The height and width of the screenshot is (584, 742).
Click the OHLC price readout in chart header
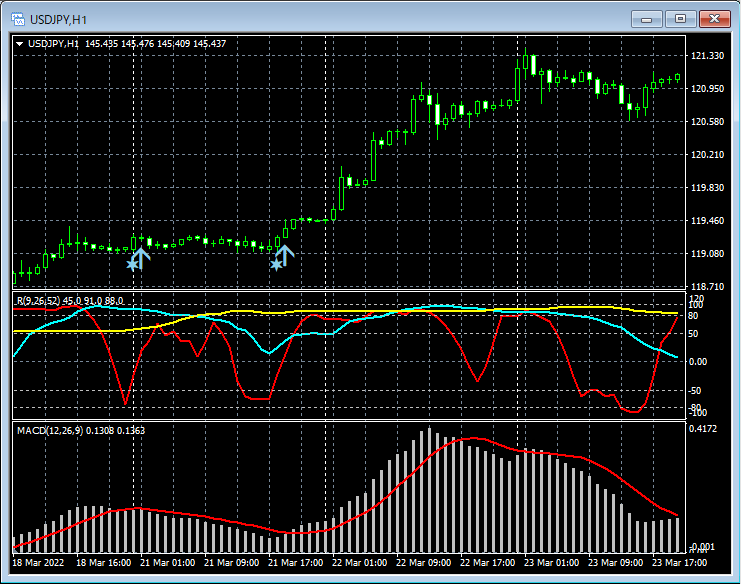click(x=155, y=44)
